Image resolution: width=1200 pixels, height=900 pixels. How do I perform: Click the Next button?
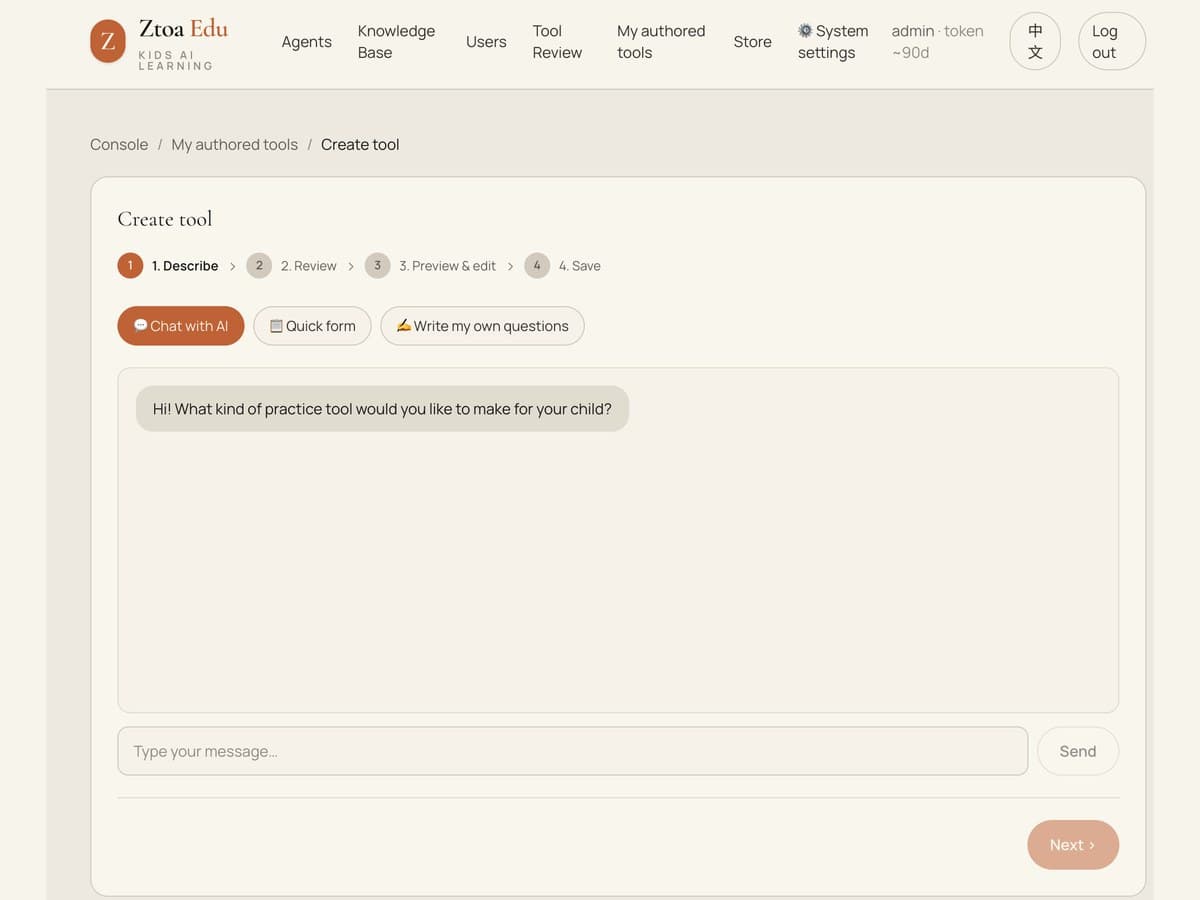[x=1072, y=845]
